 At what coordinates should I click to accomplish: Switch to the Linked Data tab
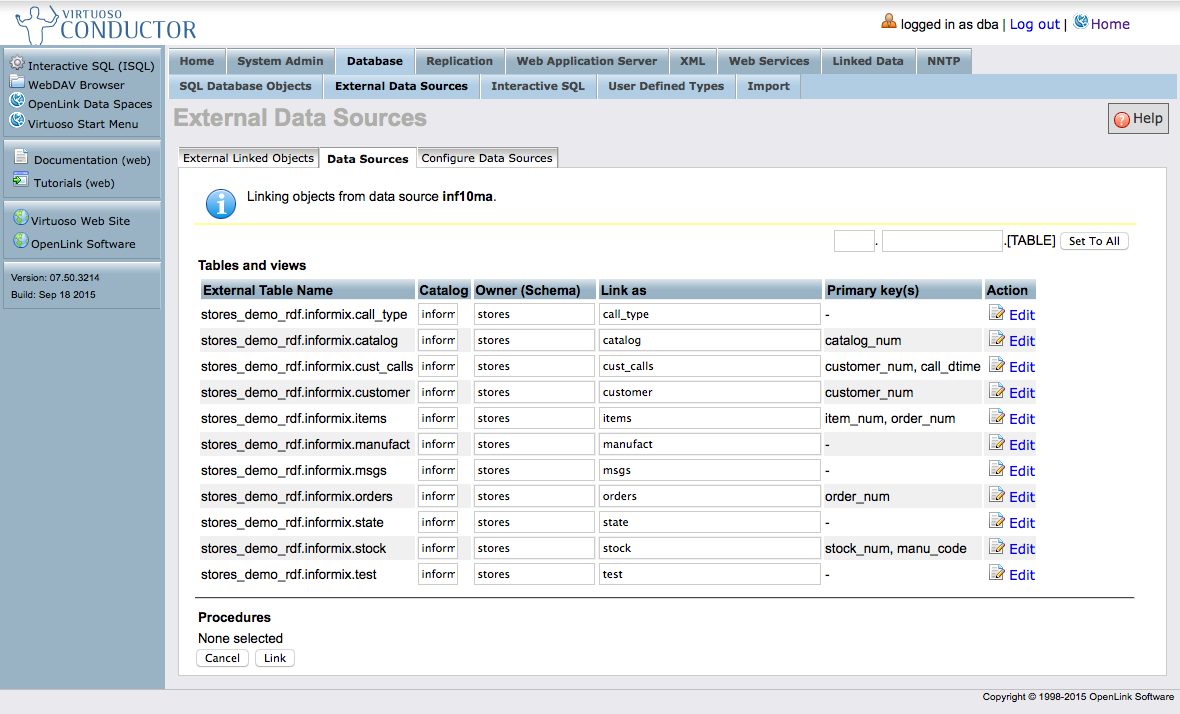[x=867, y=61]
